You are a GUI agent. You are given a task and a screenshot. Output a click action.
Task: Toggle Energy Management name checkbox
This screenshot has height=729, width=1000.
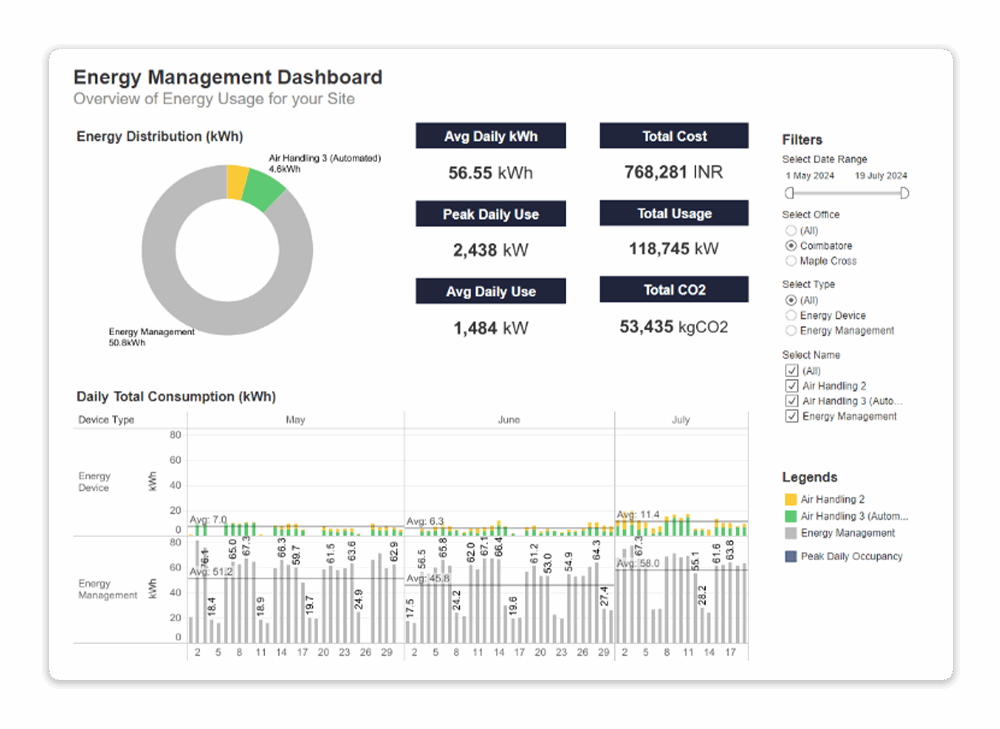[x=792, y=416]
